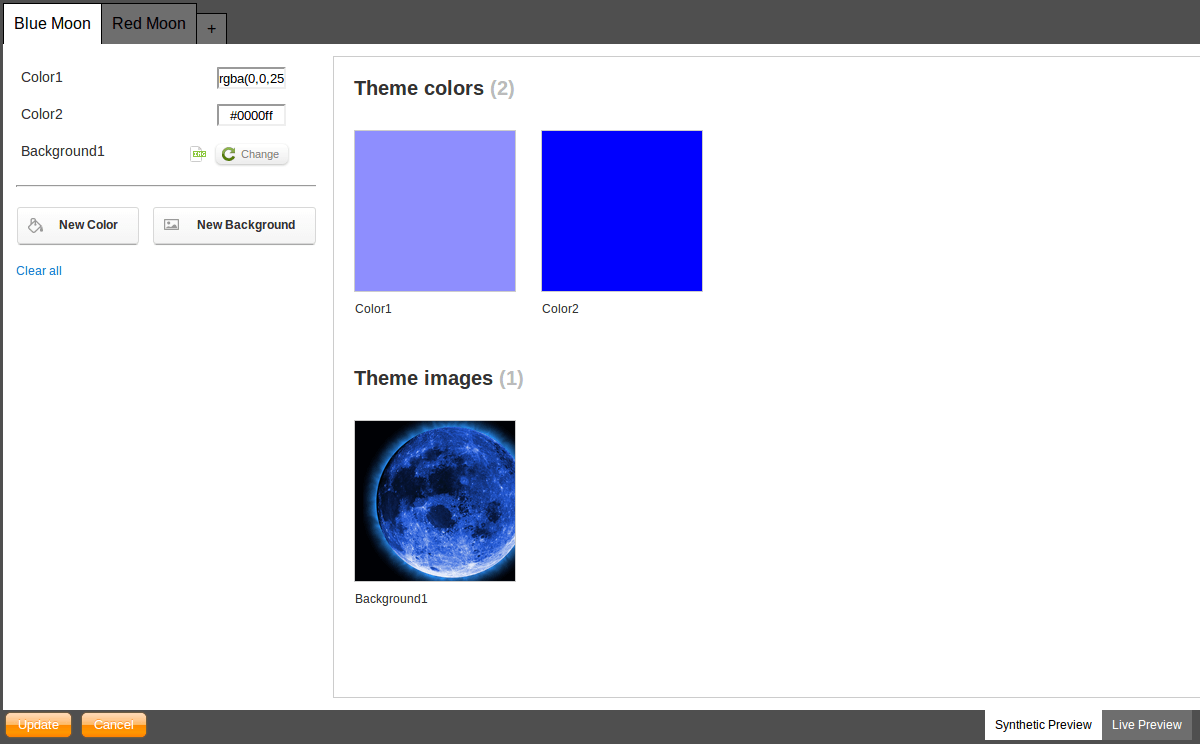The image size is (1200, 744).
Task: Toggle preview using the Live Preview control
Action: pos(1147,724)
